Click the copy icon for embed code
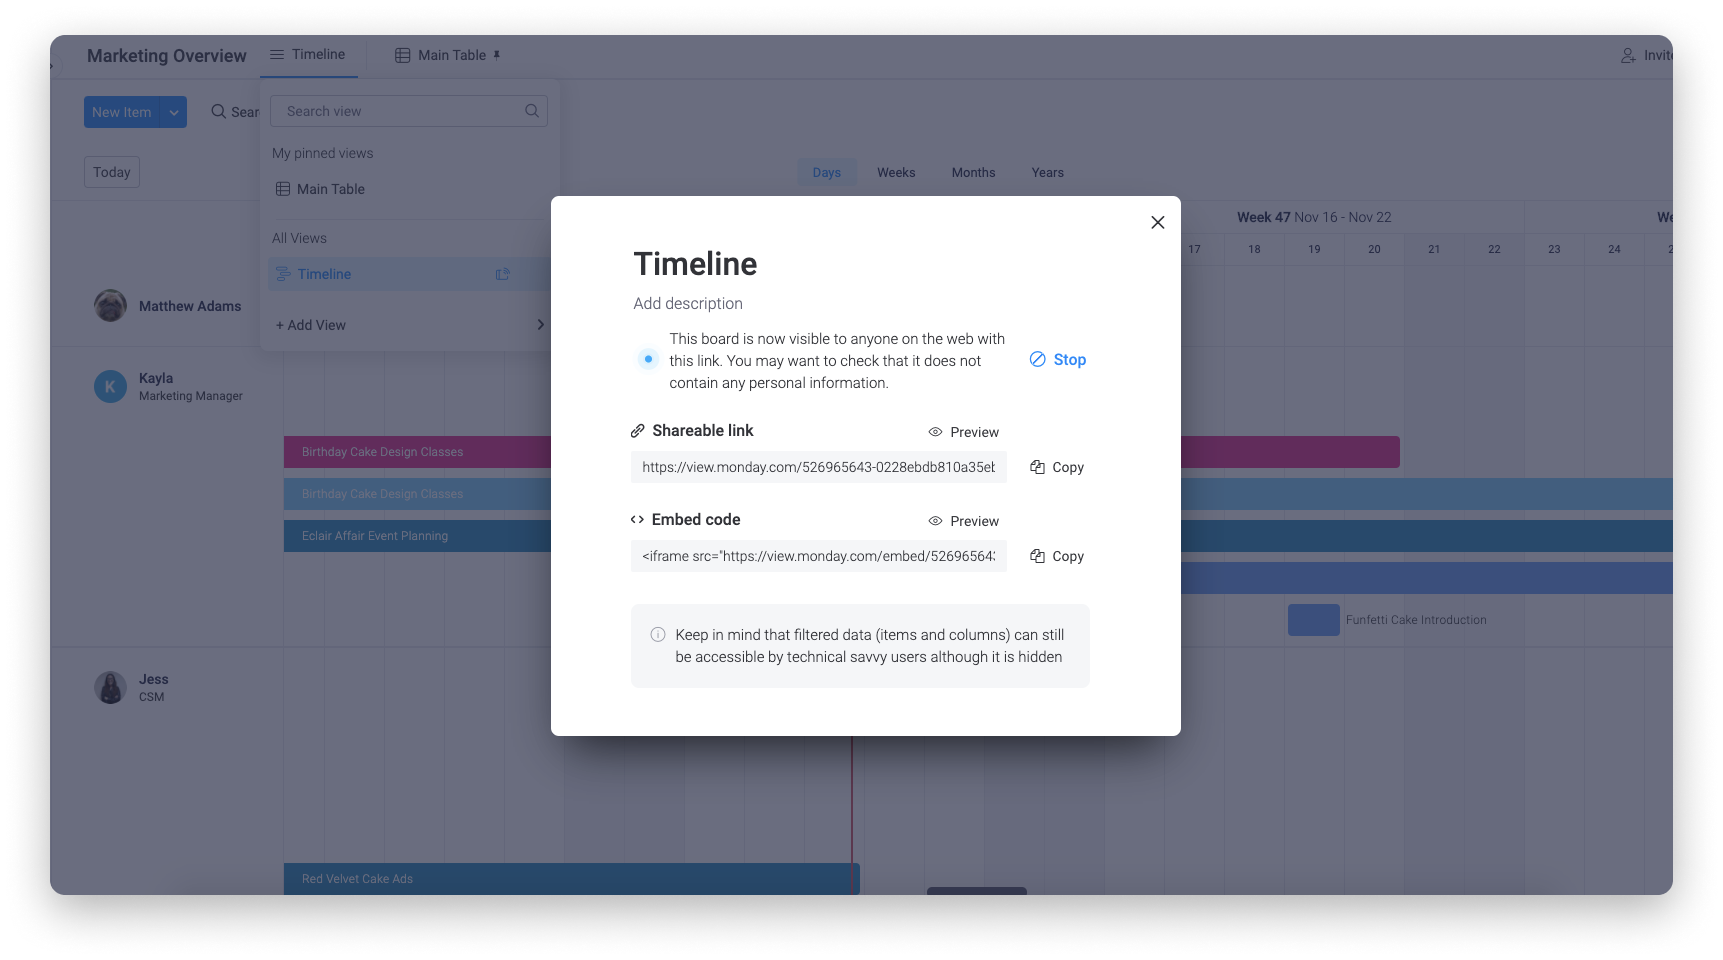Image resolution: width=1723 pixels, height=960 pixels. tap(1038, 556)
